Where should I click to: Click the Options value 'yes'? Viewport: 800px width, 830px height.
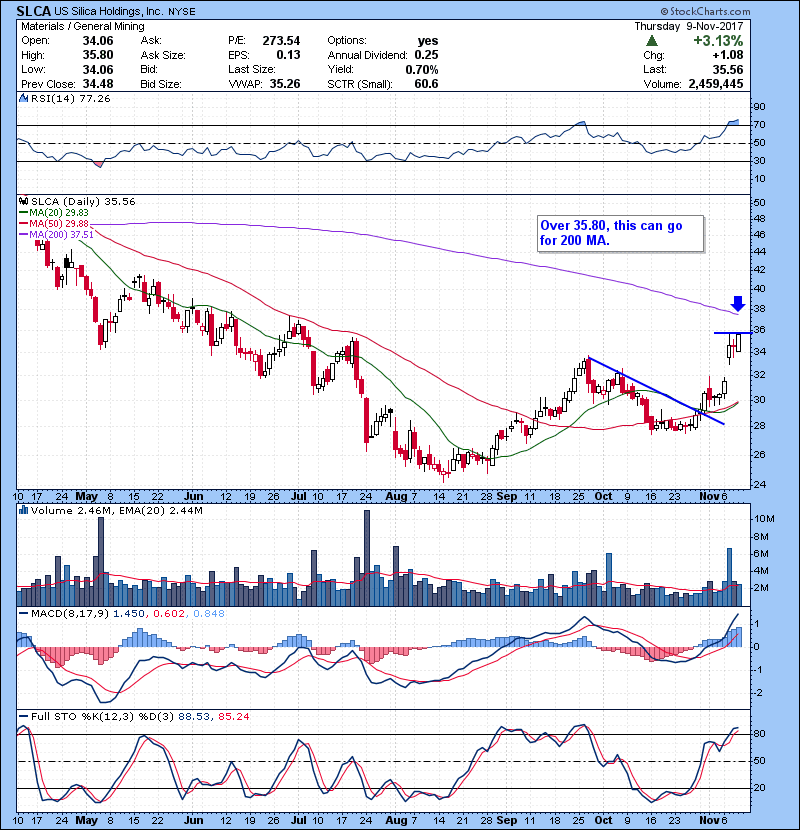click(x=428, y=41)
